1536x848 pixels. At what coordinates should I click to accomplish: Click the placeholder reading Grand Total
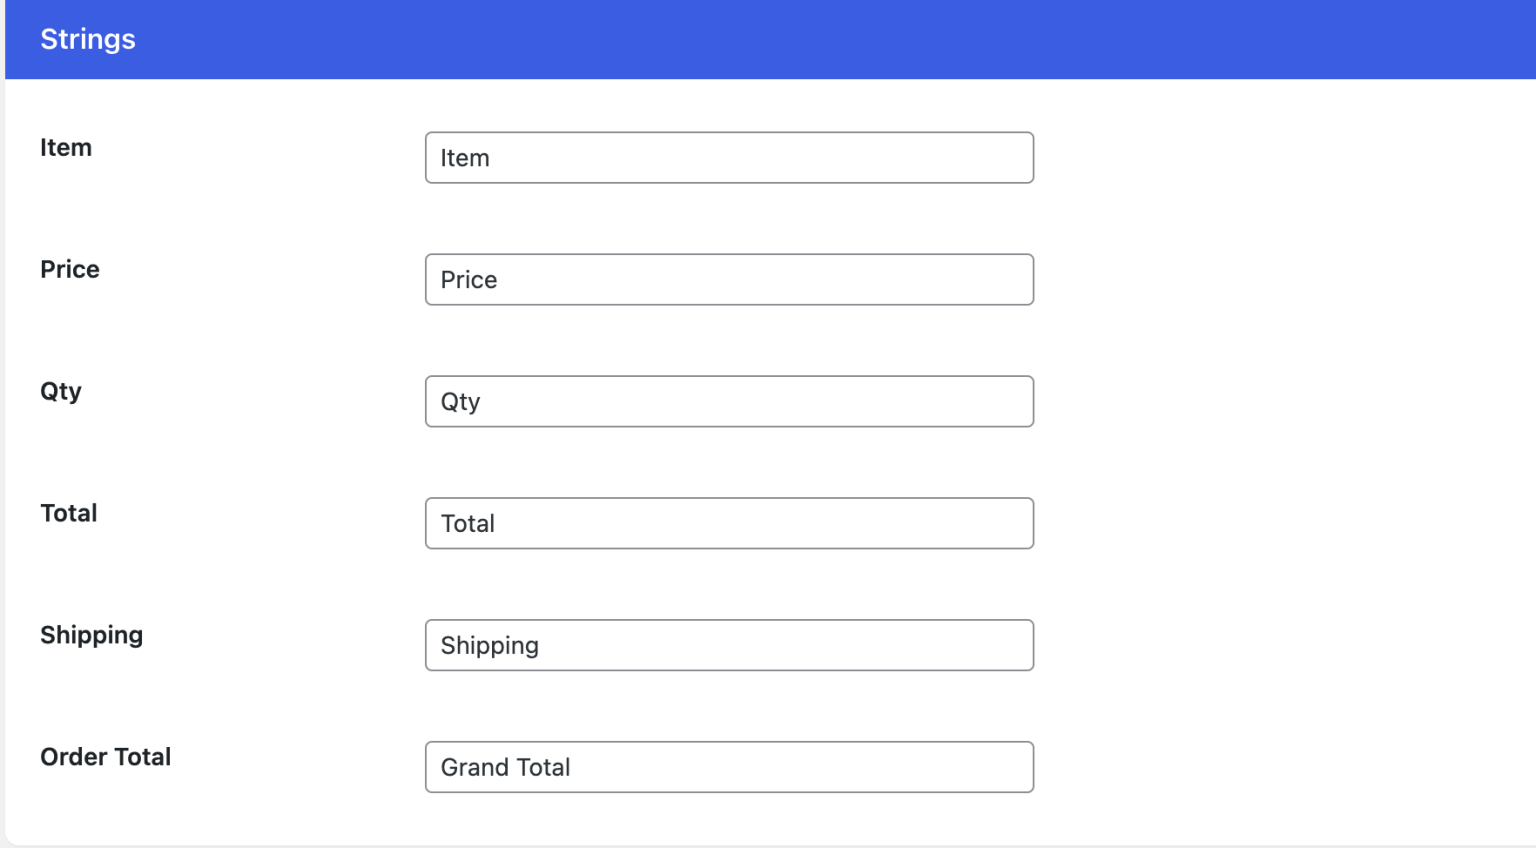504,767
